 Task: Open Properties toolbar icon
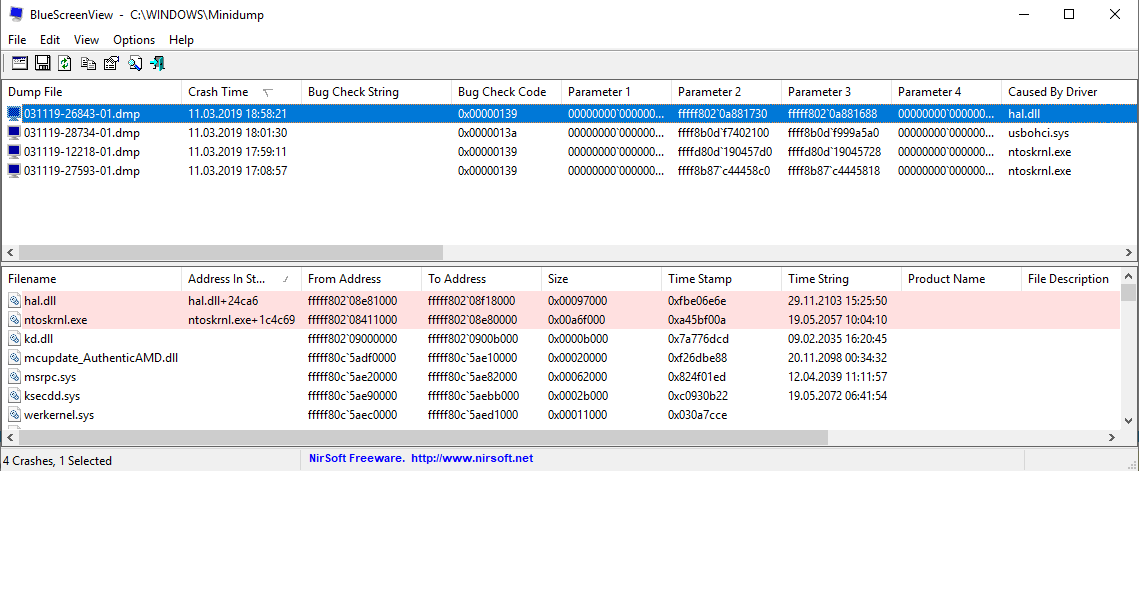point(111,63)
